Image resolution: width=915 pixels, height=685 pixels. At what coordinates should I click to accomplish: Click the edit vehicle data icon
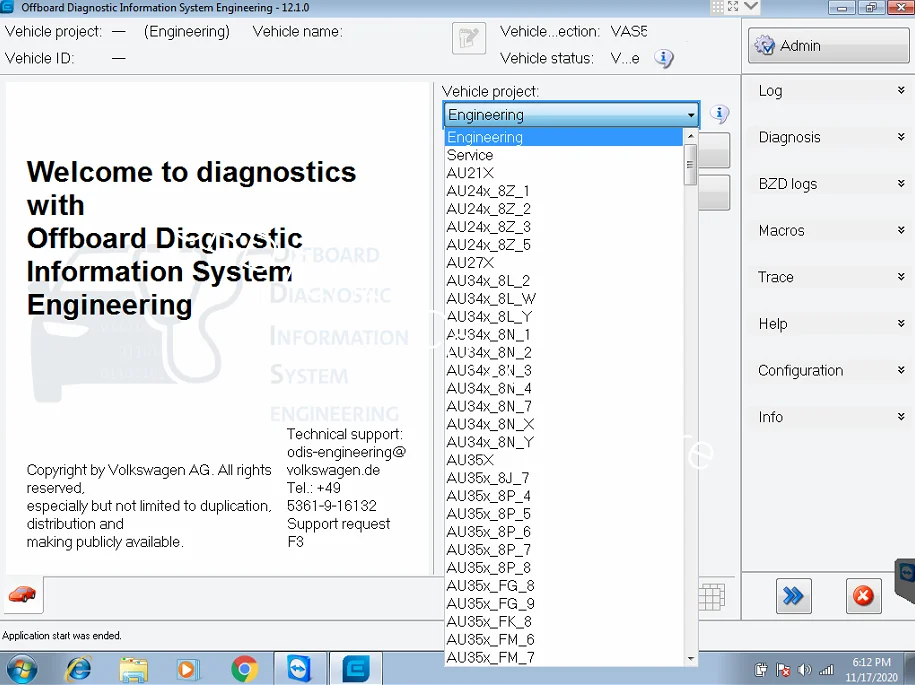469,39
